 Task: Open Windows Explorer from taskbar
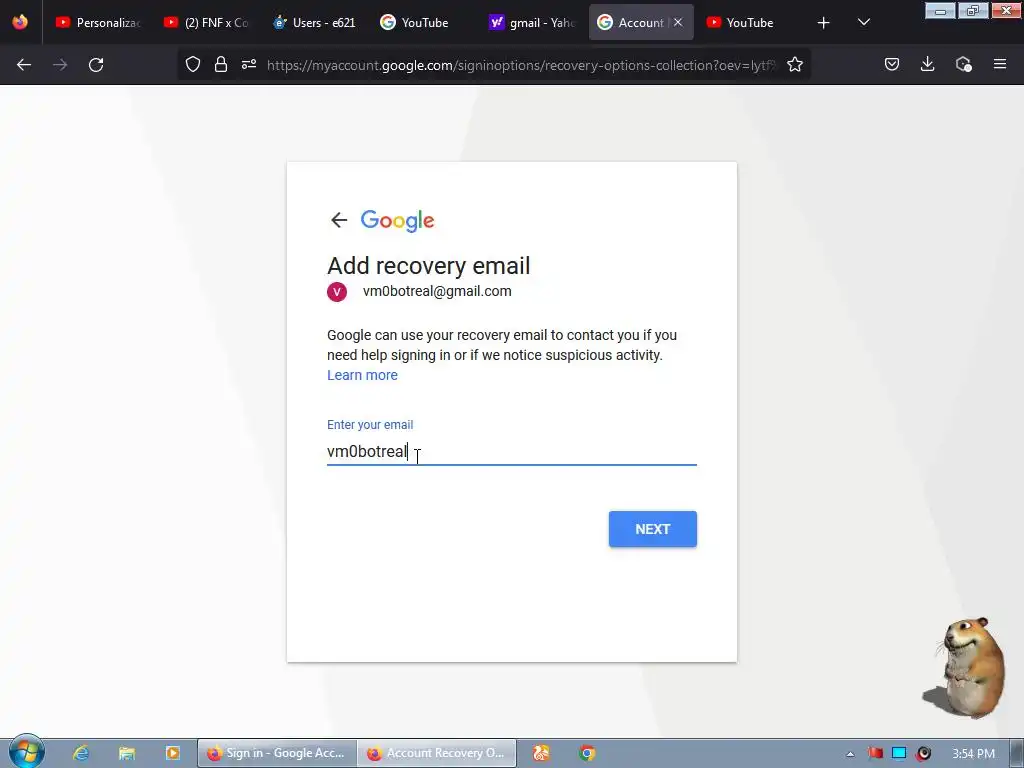tap(127, 753)
